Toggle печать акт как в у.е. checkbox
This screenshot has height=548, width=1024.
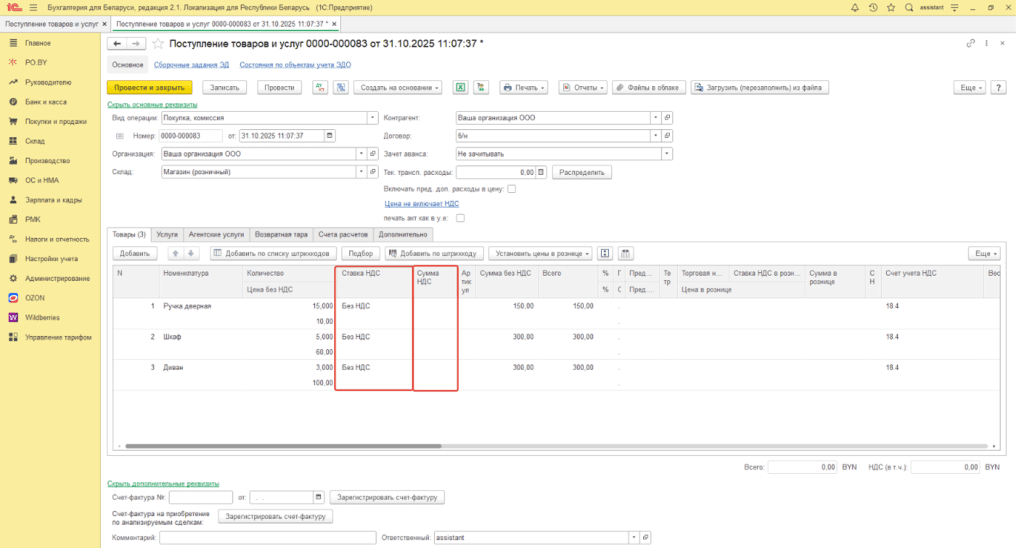click(461, 217)
